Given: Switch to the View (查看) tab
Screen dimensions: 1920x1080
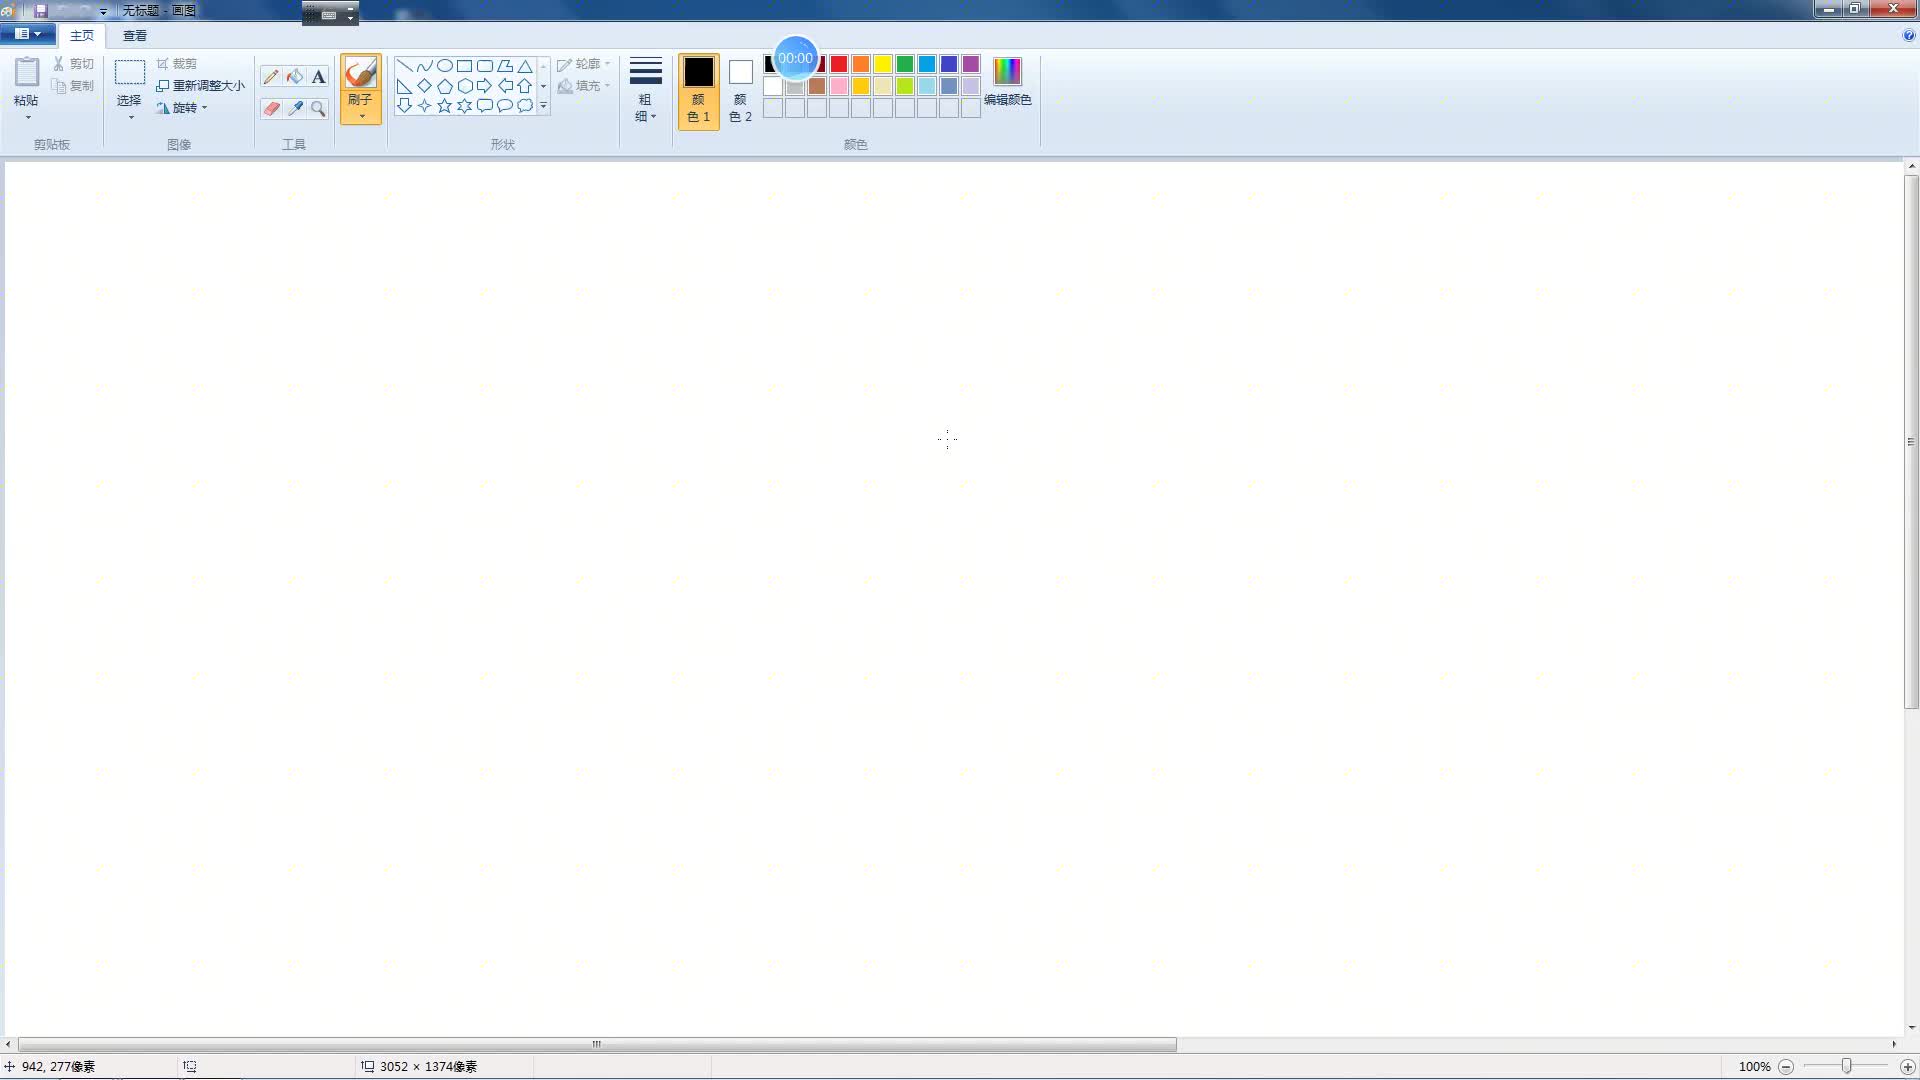Looking at the screenshot, I should click(135, 36).
